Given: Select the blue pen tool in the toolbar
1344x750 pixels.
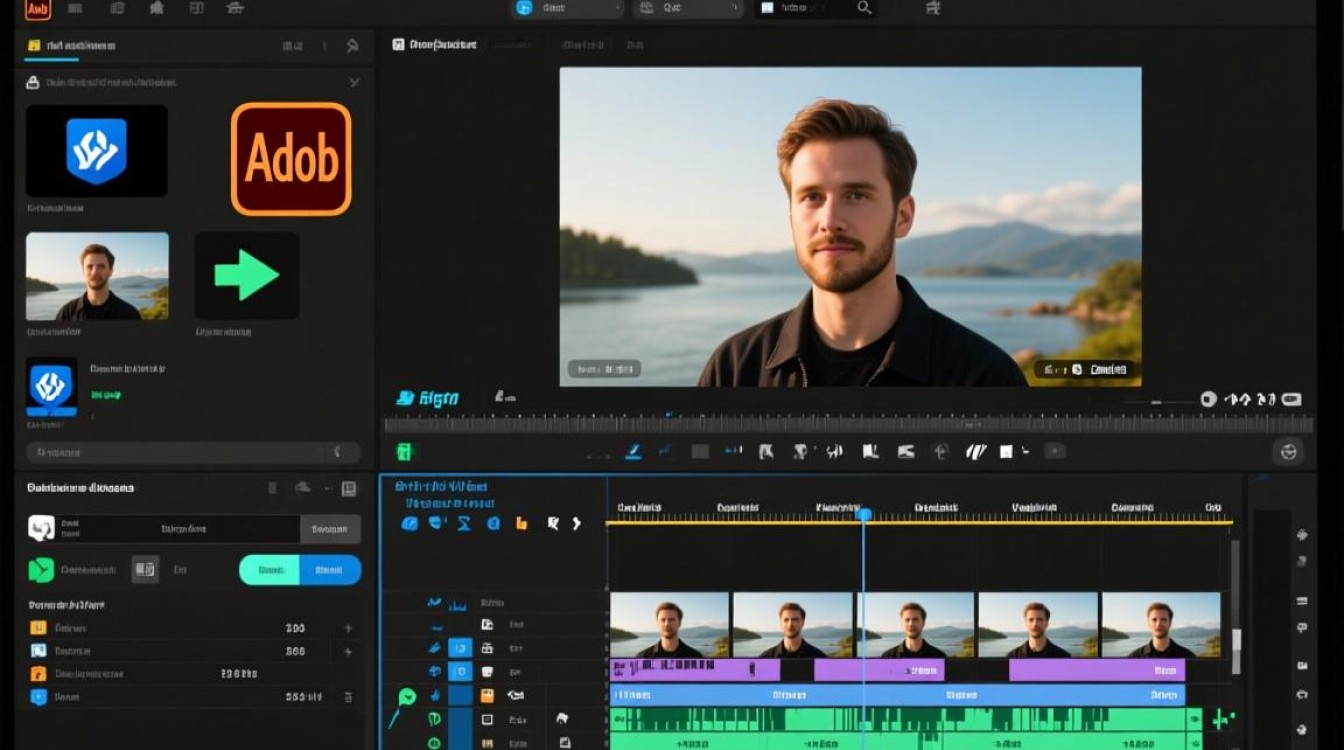Looking at the screenshot, I should point(633,452).
